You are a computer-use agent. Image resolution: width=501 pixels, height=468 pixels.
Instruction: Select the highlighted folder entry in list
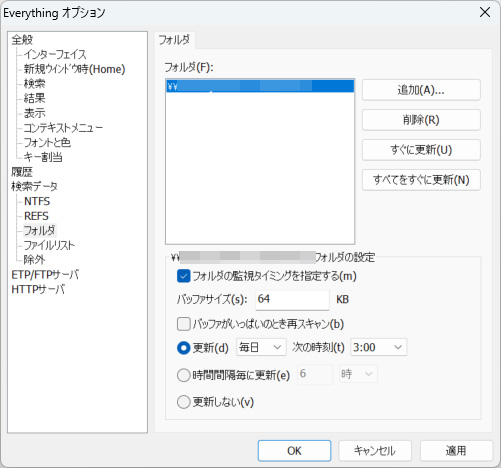click(260, 86)
